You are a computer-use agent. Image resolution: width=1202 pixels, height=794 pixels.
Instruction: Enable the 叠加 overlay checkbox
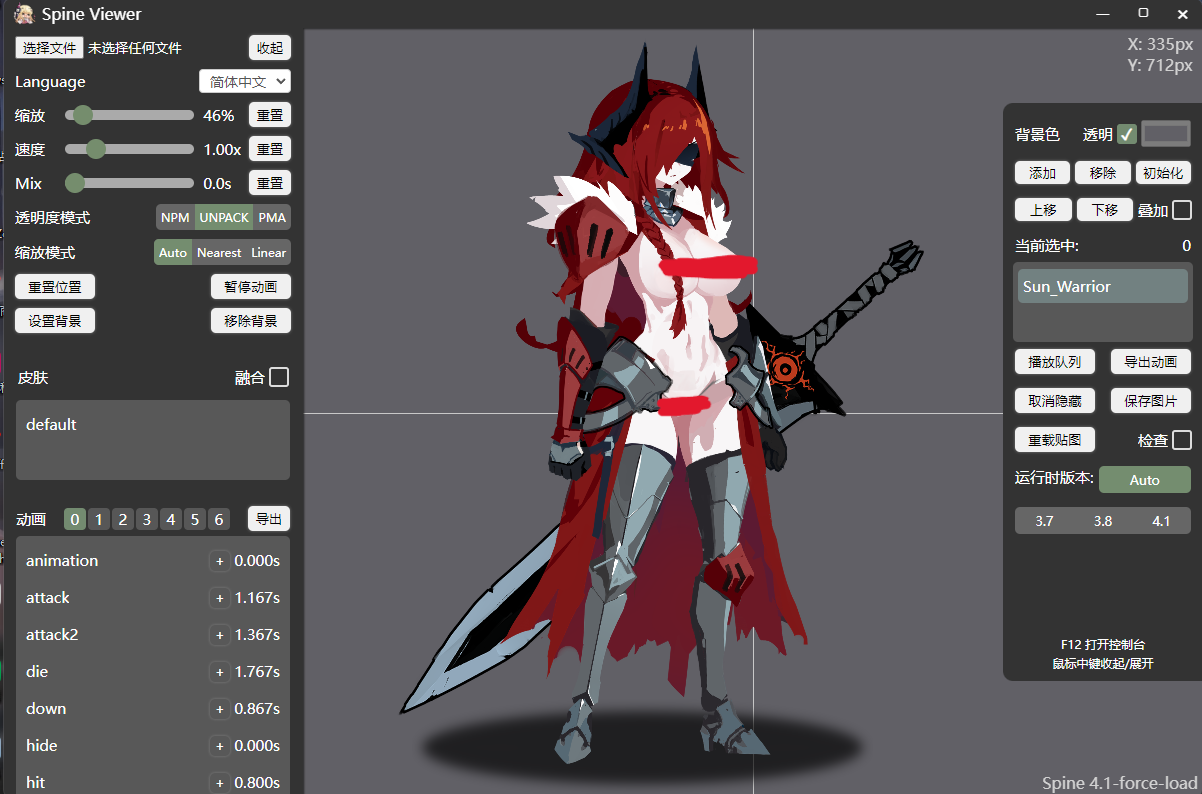point(1182,210)
